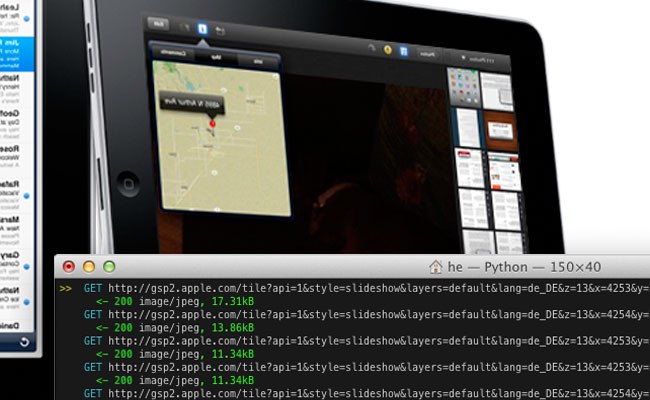Click the green zoom button on terminal window

pyautogui.click(x=109, y=267)
